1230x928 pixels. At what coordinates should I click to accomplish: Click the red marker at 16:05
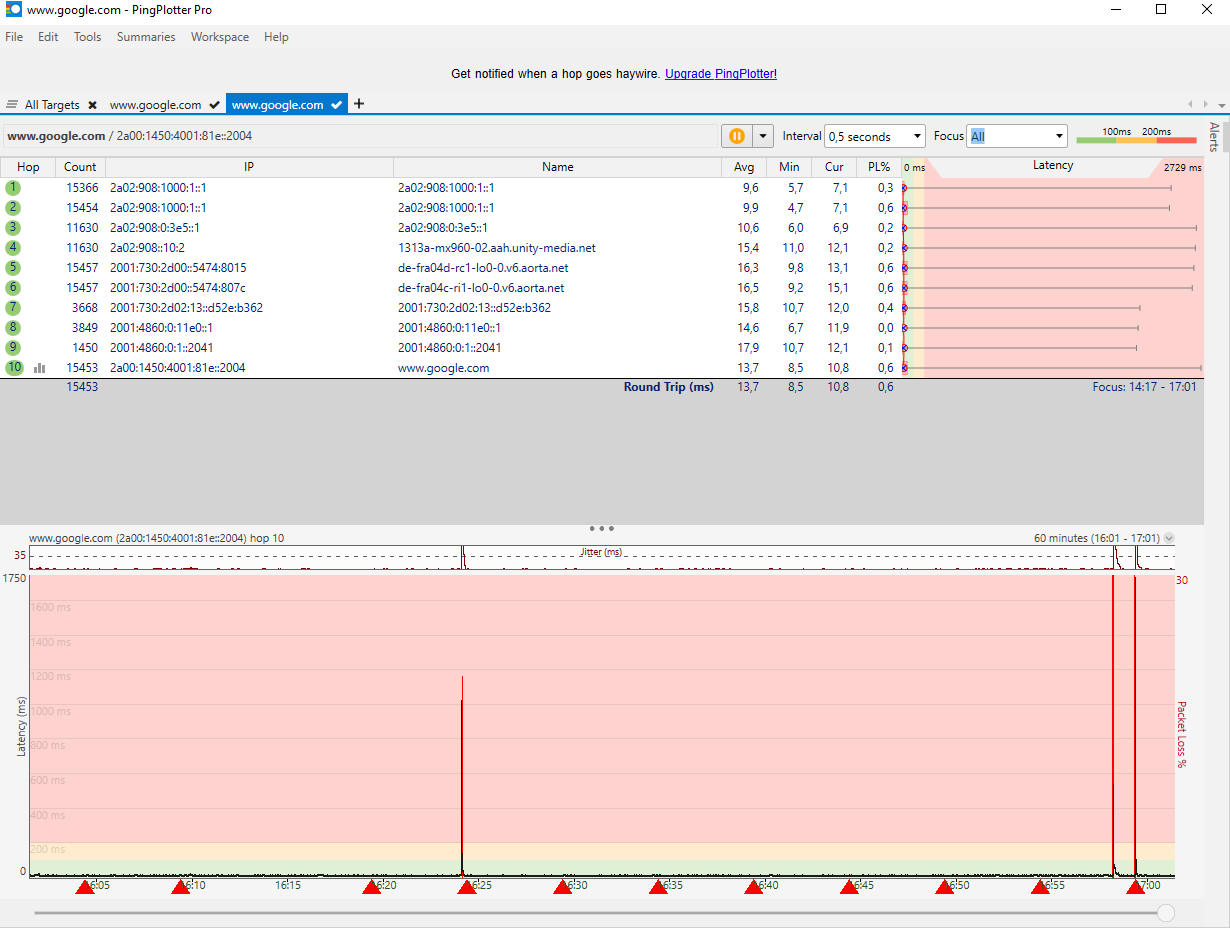click(85, 887)
